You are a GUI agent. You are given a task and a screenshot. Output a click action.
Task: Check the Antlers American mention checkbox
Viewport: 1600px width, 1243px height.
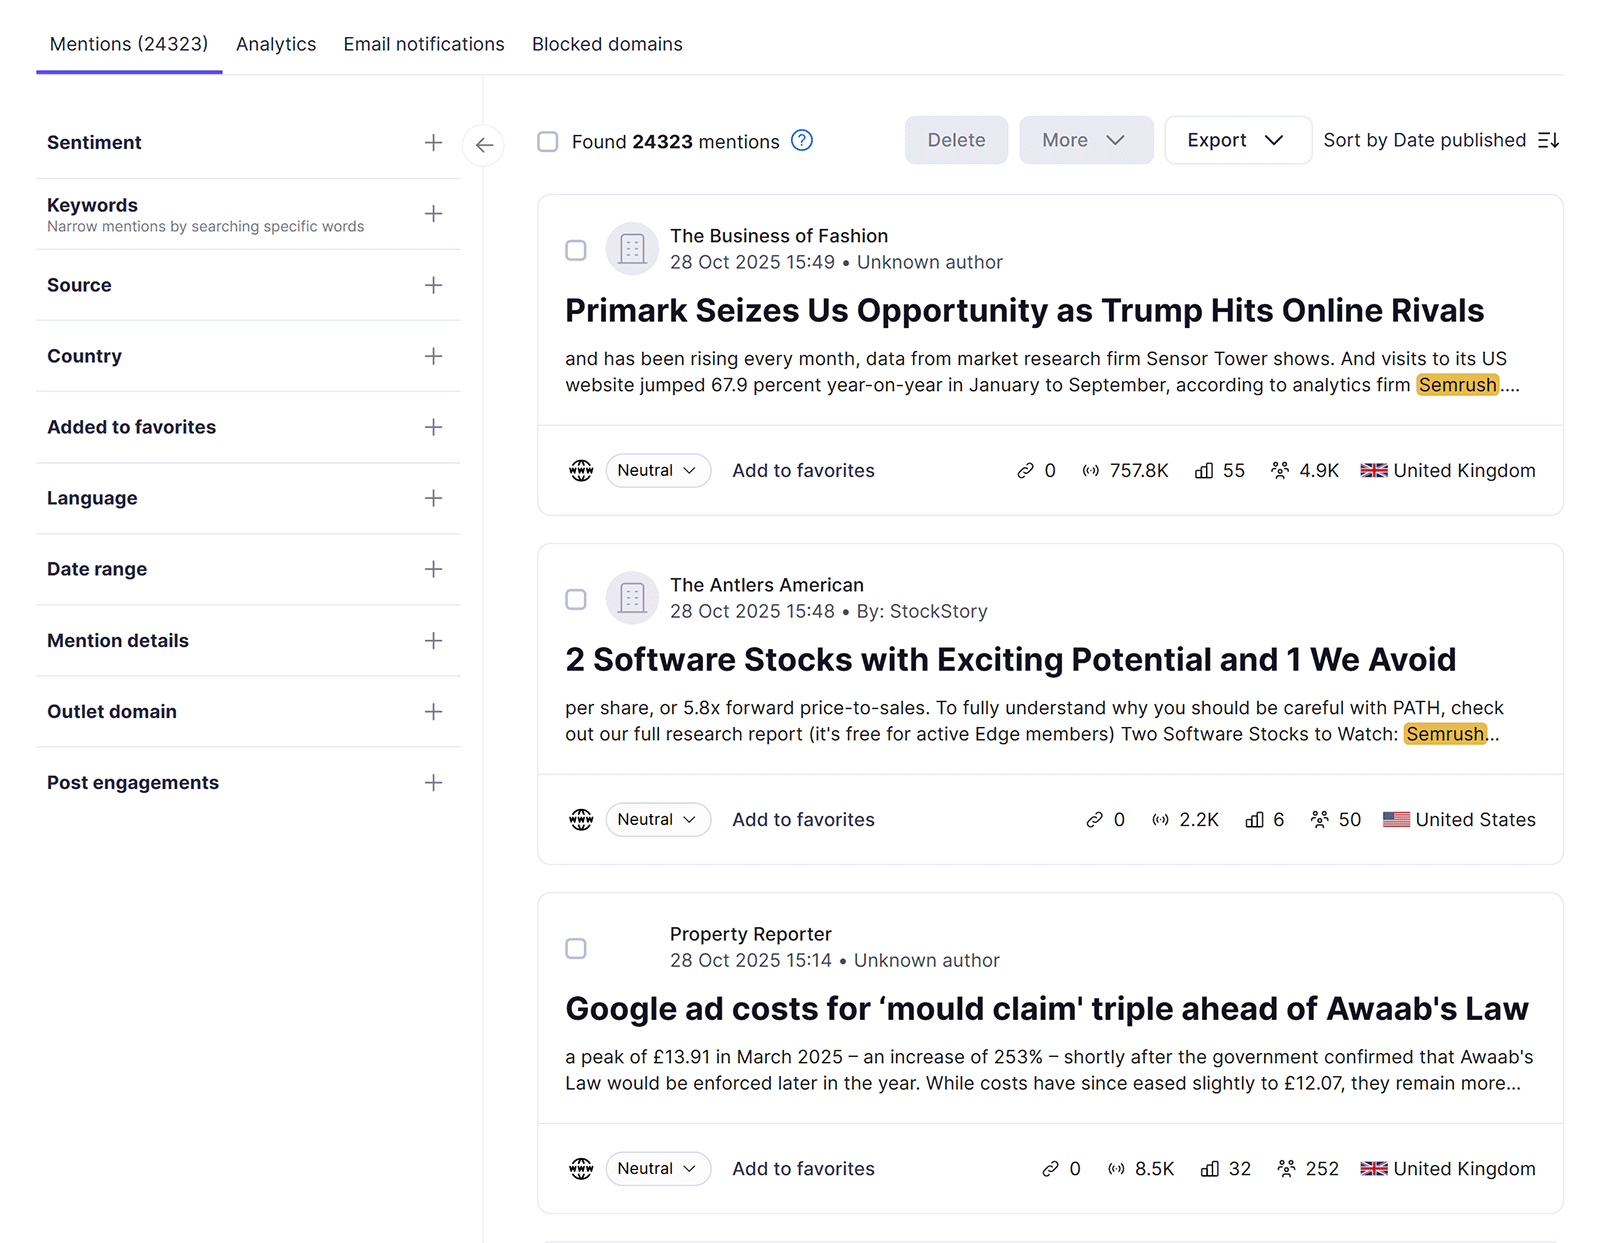[576, 599]
